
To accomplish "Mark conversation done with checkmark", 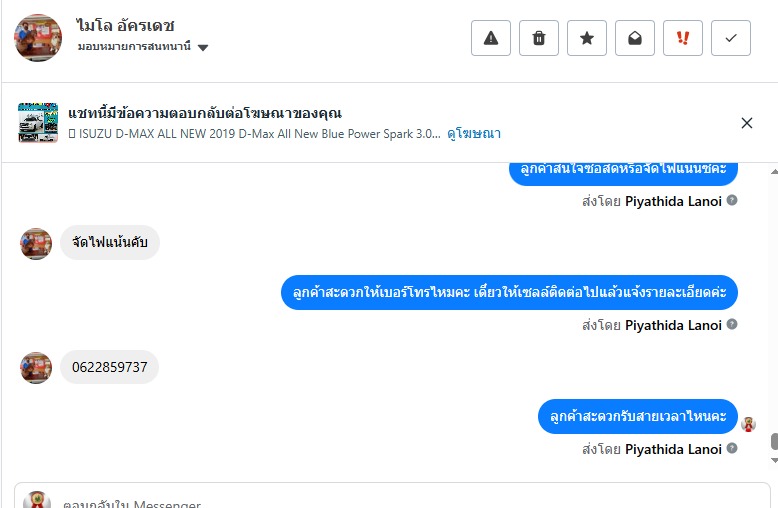I will (x=731, y=38).
